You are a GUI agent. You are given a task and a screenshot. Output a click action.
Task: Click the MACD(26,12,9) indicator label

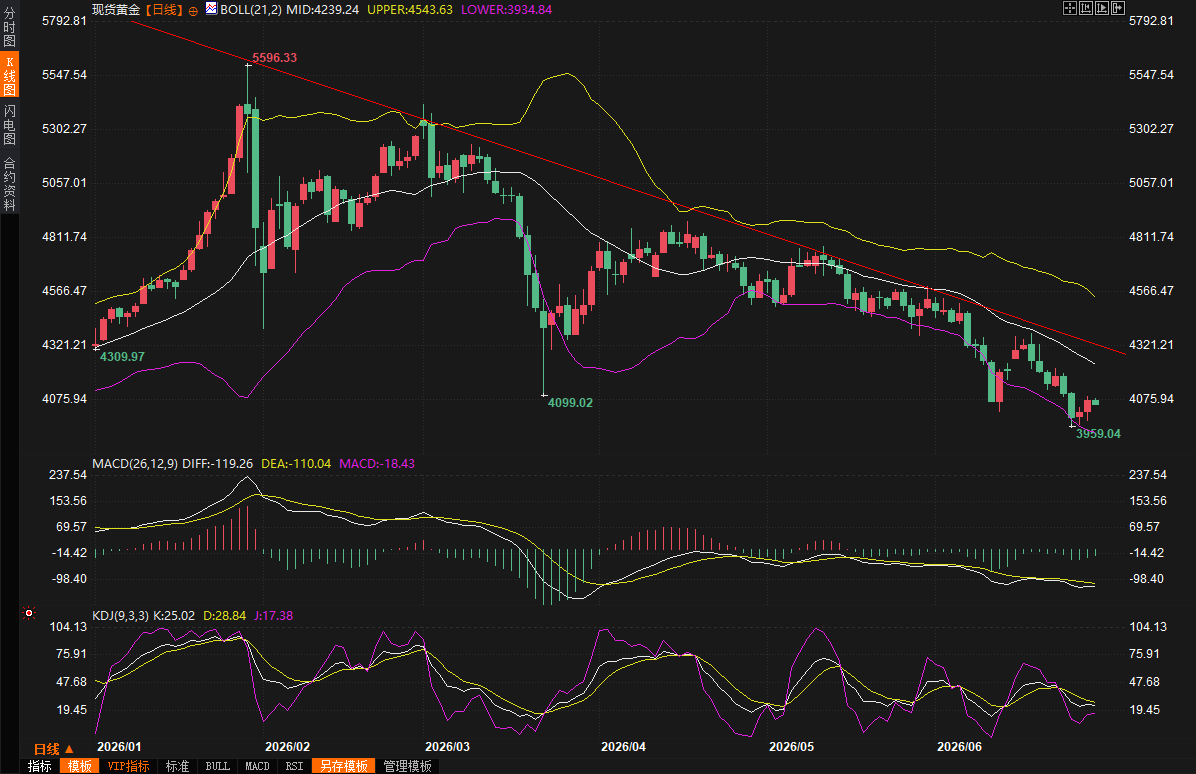pos(135,463)
